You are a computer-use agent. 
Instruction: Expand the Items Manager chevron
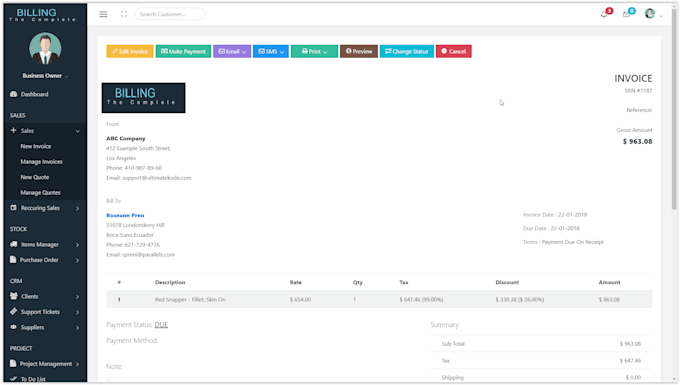(x=78, y=245)
